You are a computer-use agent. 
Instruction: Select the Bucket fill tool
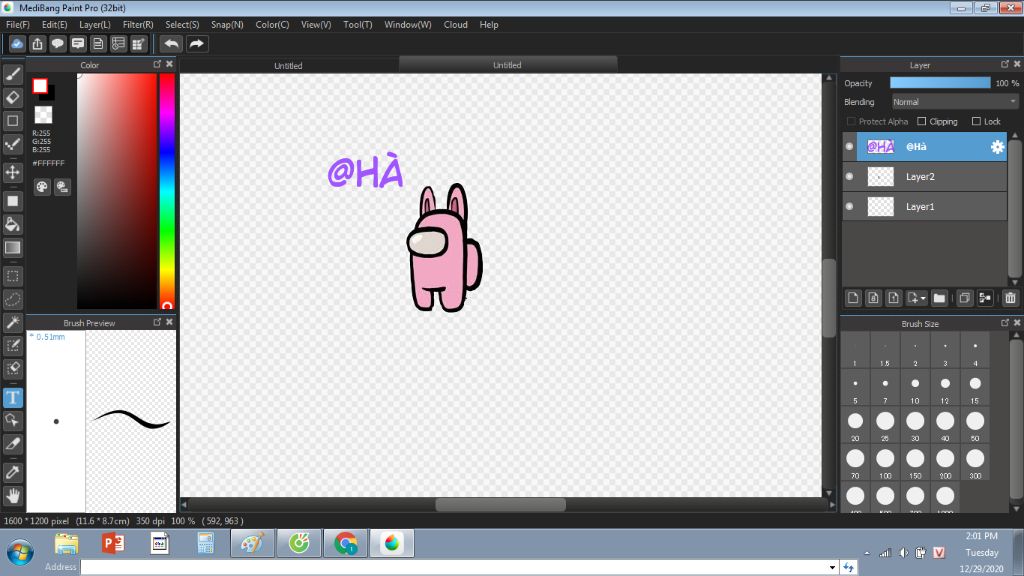click(x=12, y=225)
